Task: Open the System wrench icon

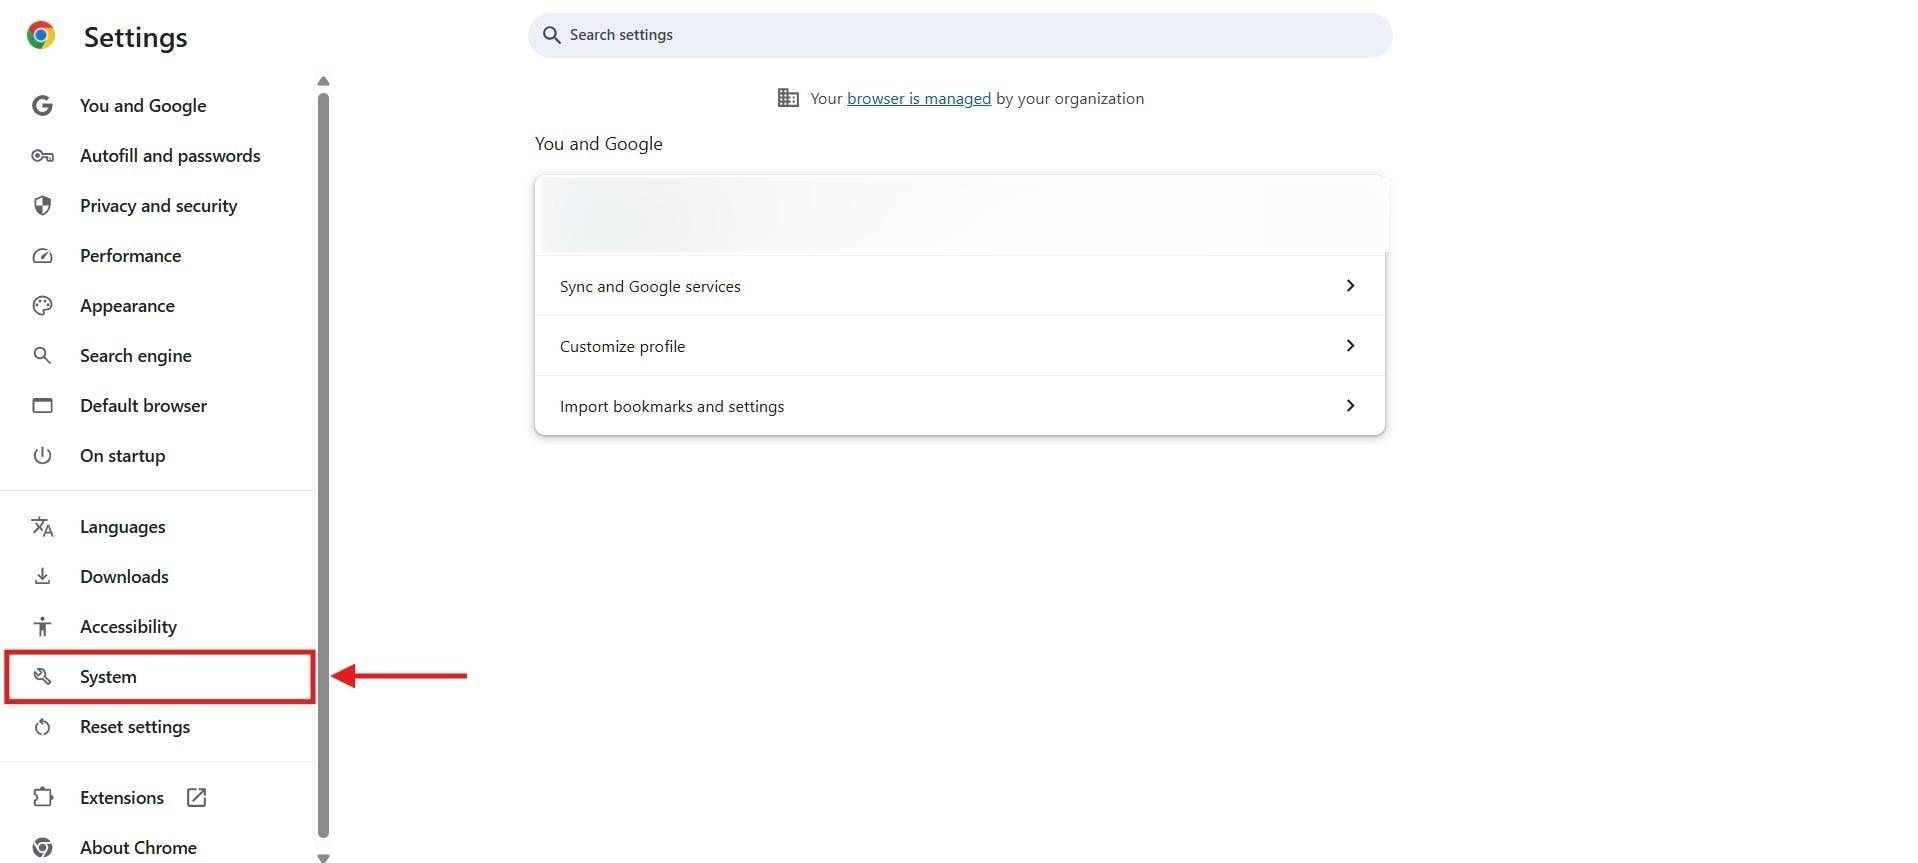Action: pyautogui.click(x=42, y=676)
